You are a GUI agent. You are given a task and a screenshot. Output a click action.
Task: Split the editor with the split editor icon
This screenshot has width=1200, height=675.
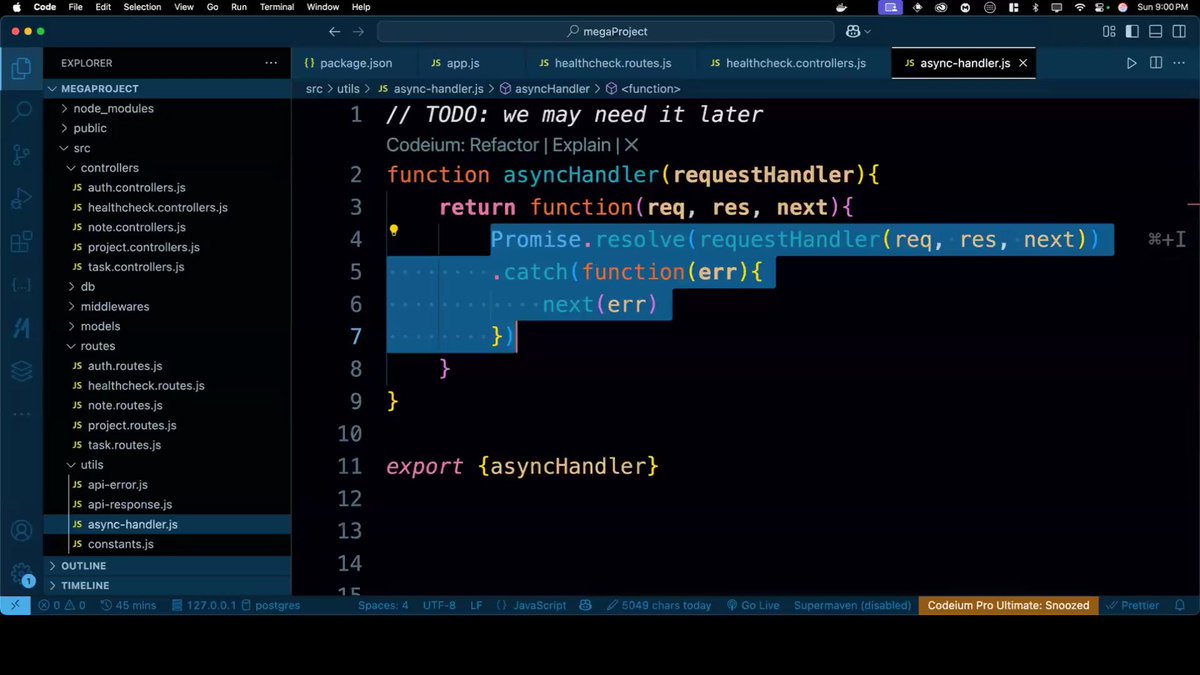coord(1155,62)
